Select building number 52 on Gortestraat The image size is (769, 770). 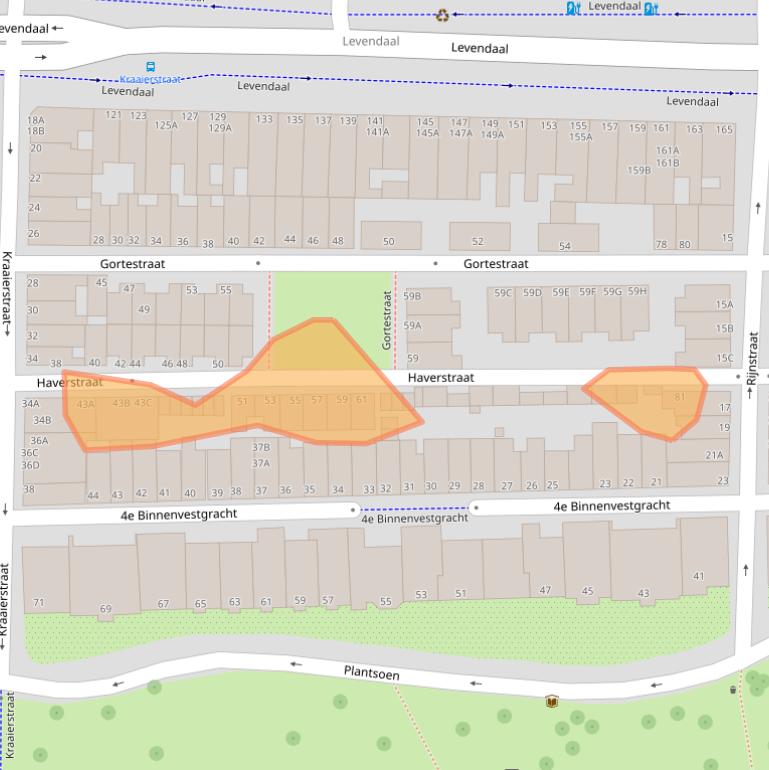pos(478,241)
